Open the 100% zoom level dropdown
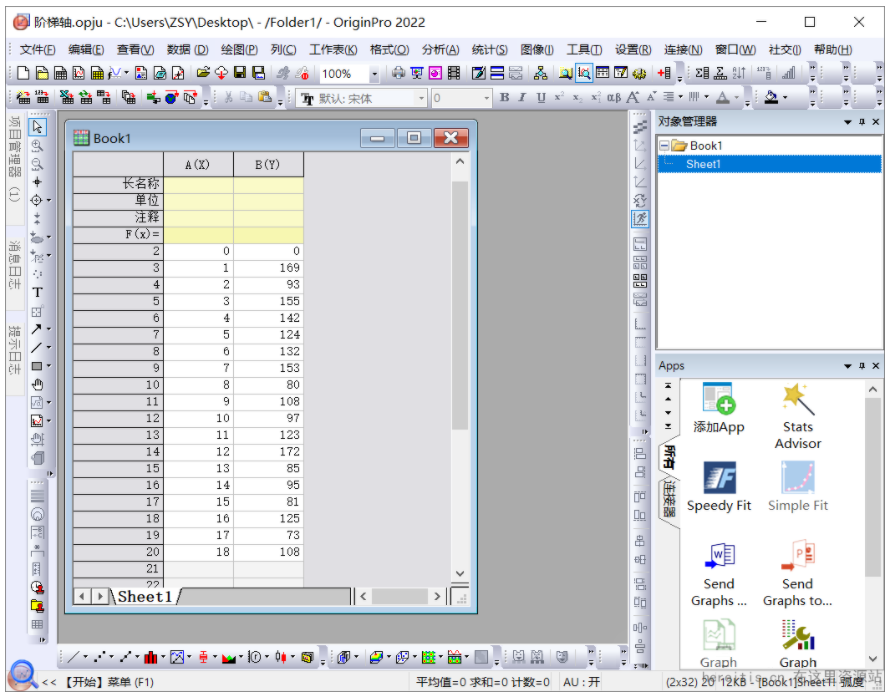 coord(374,74)
